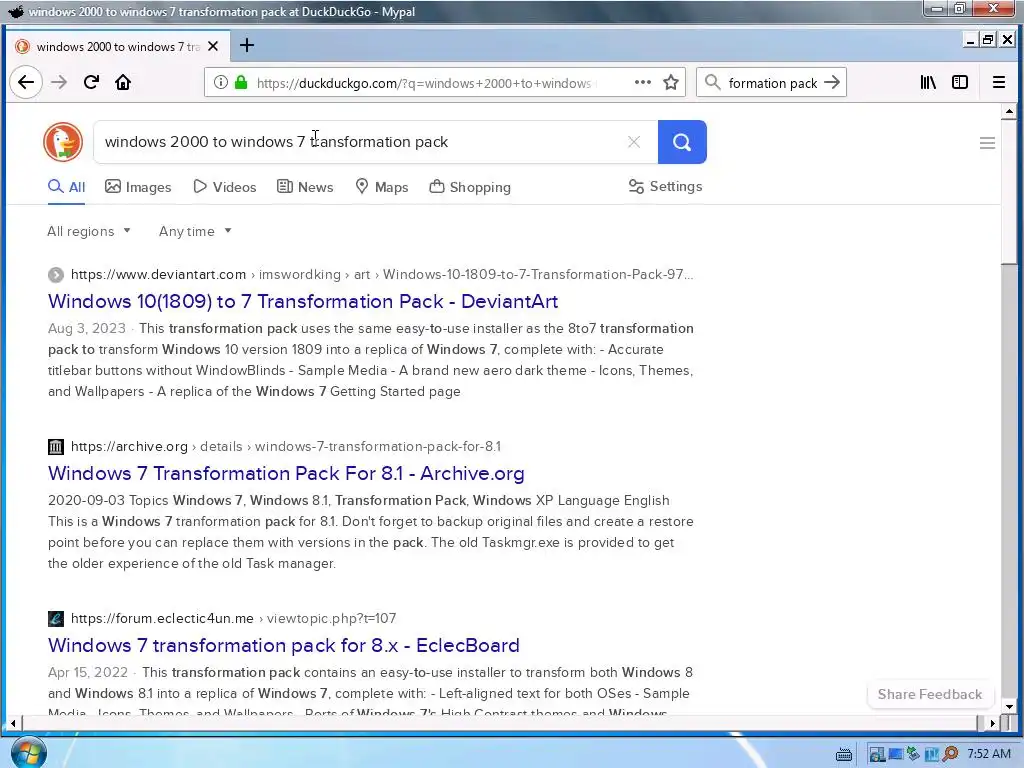Click the on-screen keyboard tray icon

click(x=844, y=755)
